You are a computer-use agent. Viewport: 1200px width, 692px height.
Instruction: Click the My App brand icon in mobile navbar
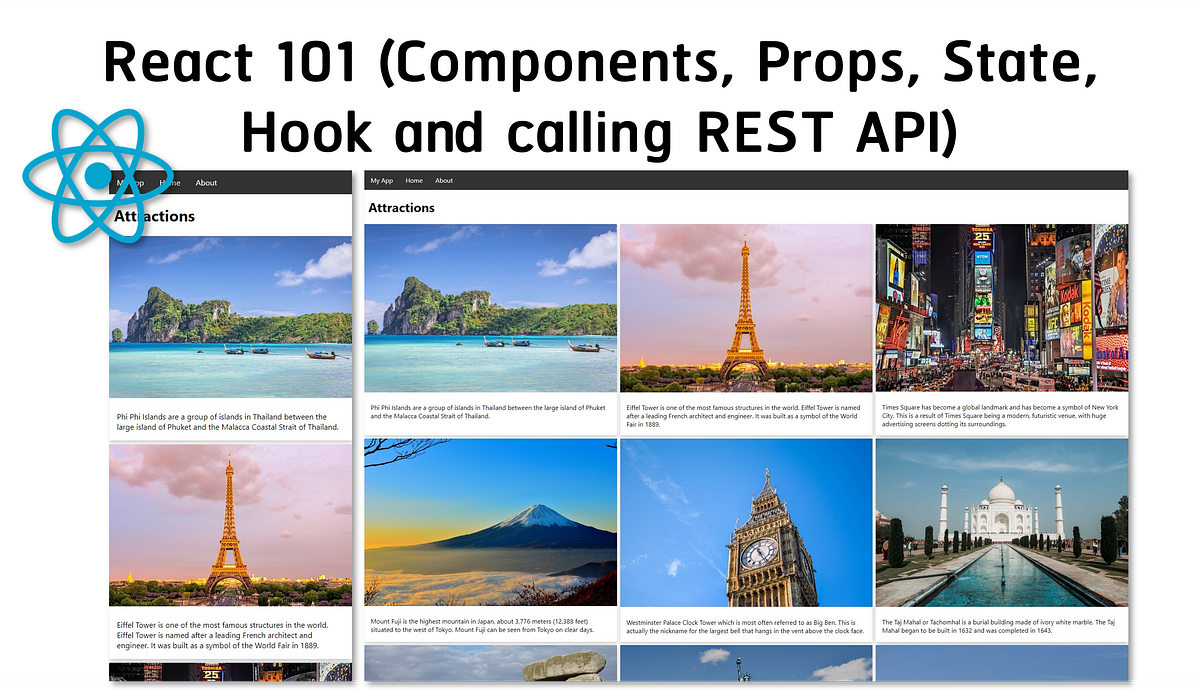(130, 182)
